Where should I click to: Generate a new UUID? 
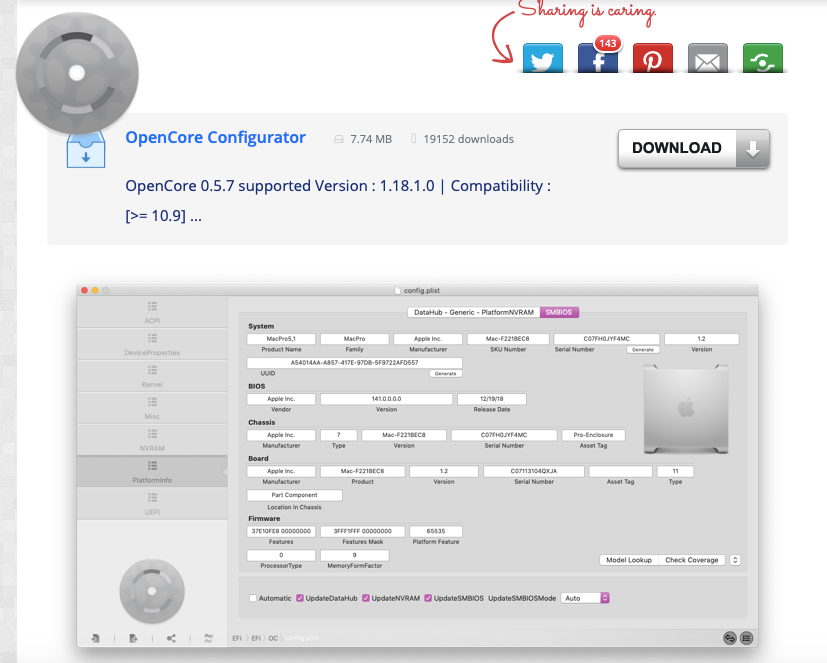[x=445, y=373]
